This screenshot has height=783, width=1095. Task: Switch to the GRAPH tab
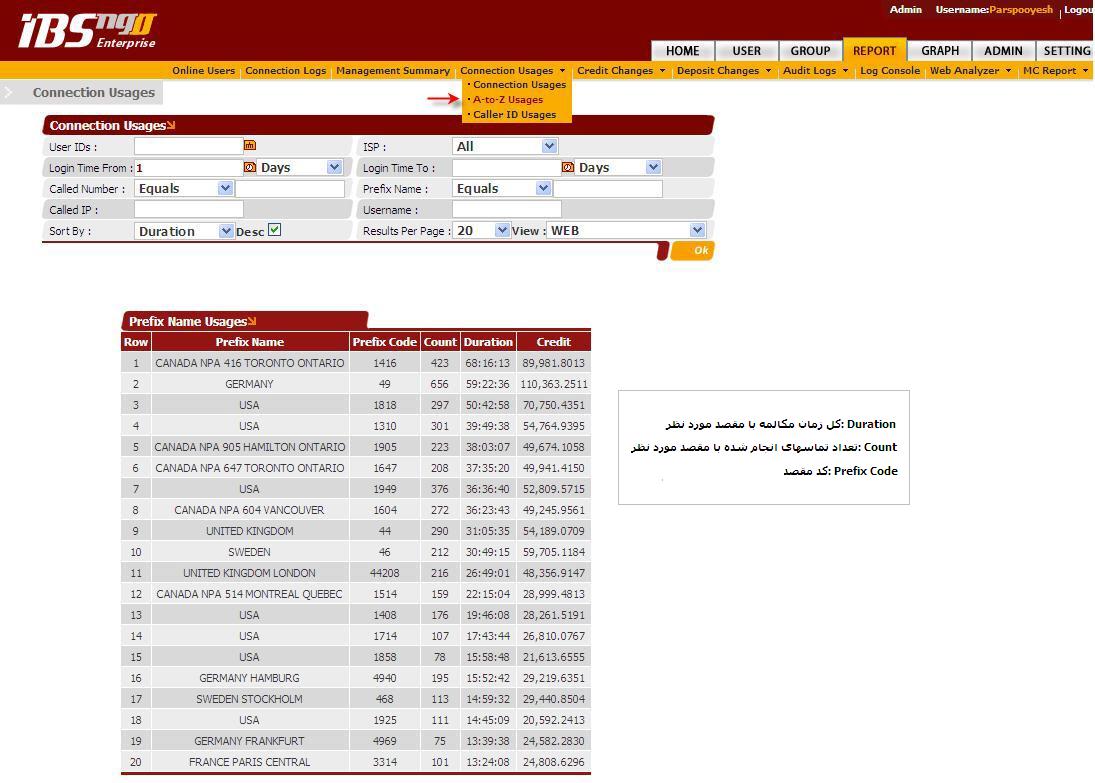[939, 51]
